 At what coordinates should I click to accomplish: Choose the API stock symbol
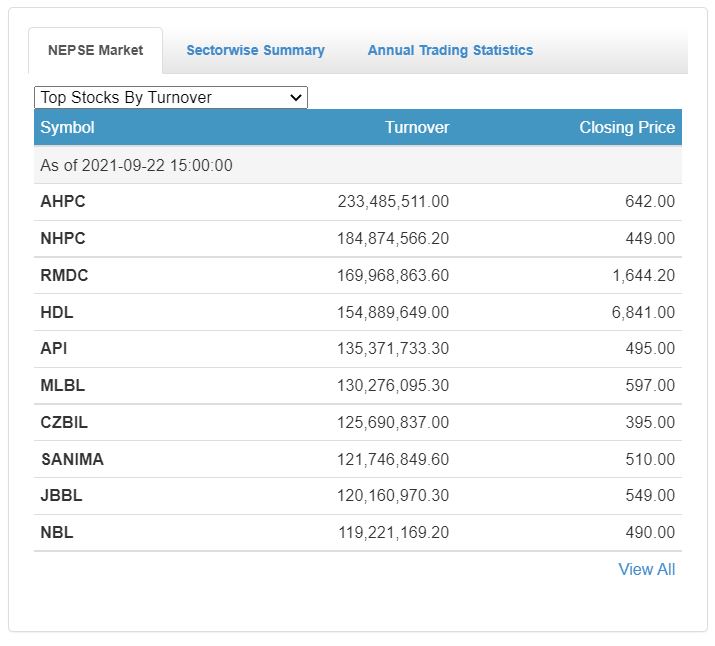(54, 349)
